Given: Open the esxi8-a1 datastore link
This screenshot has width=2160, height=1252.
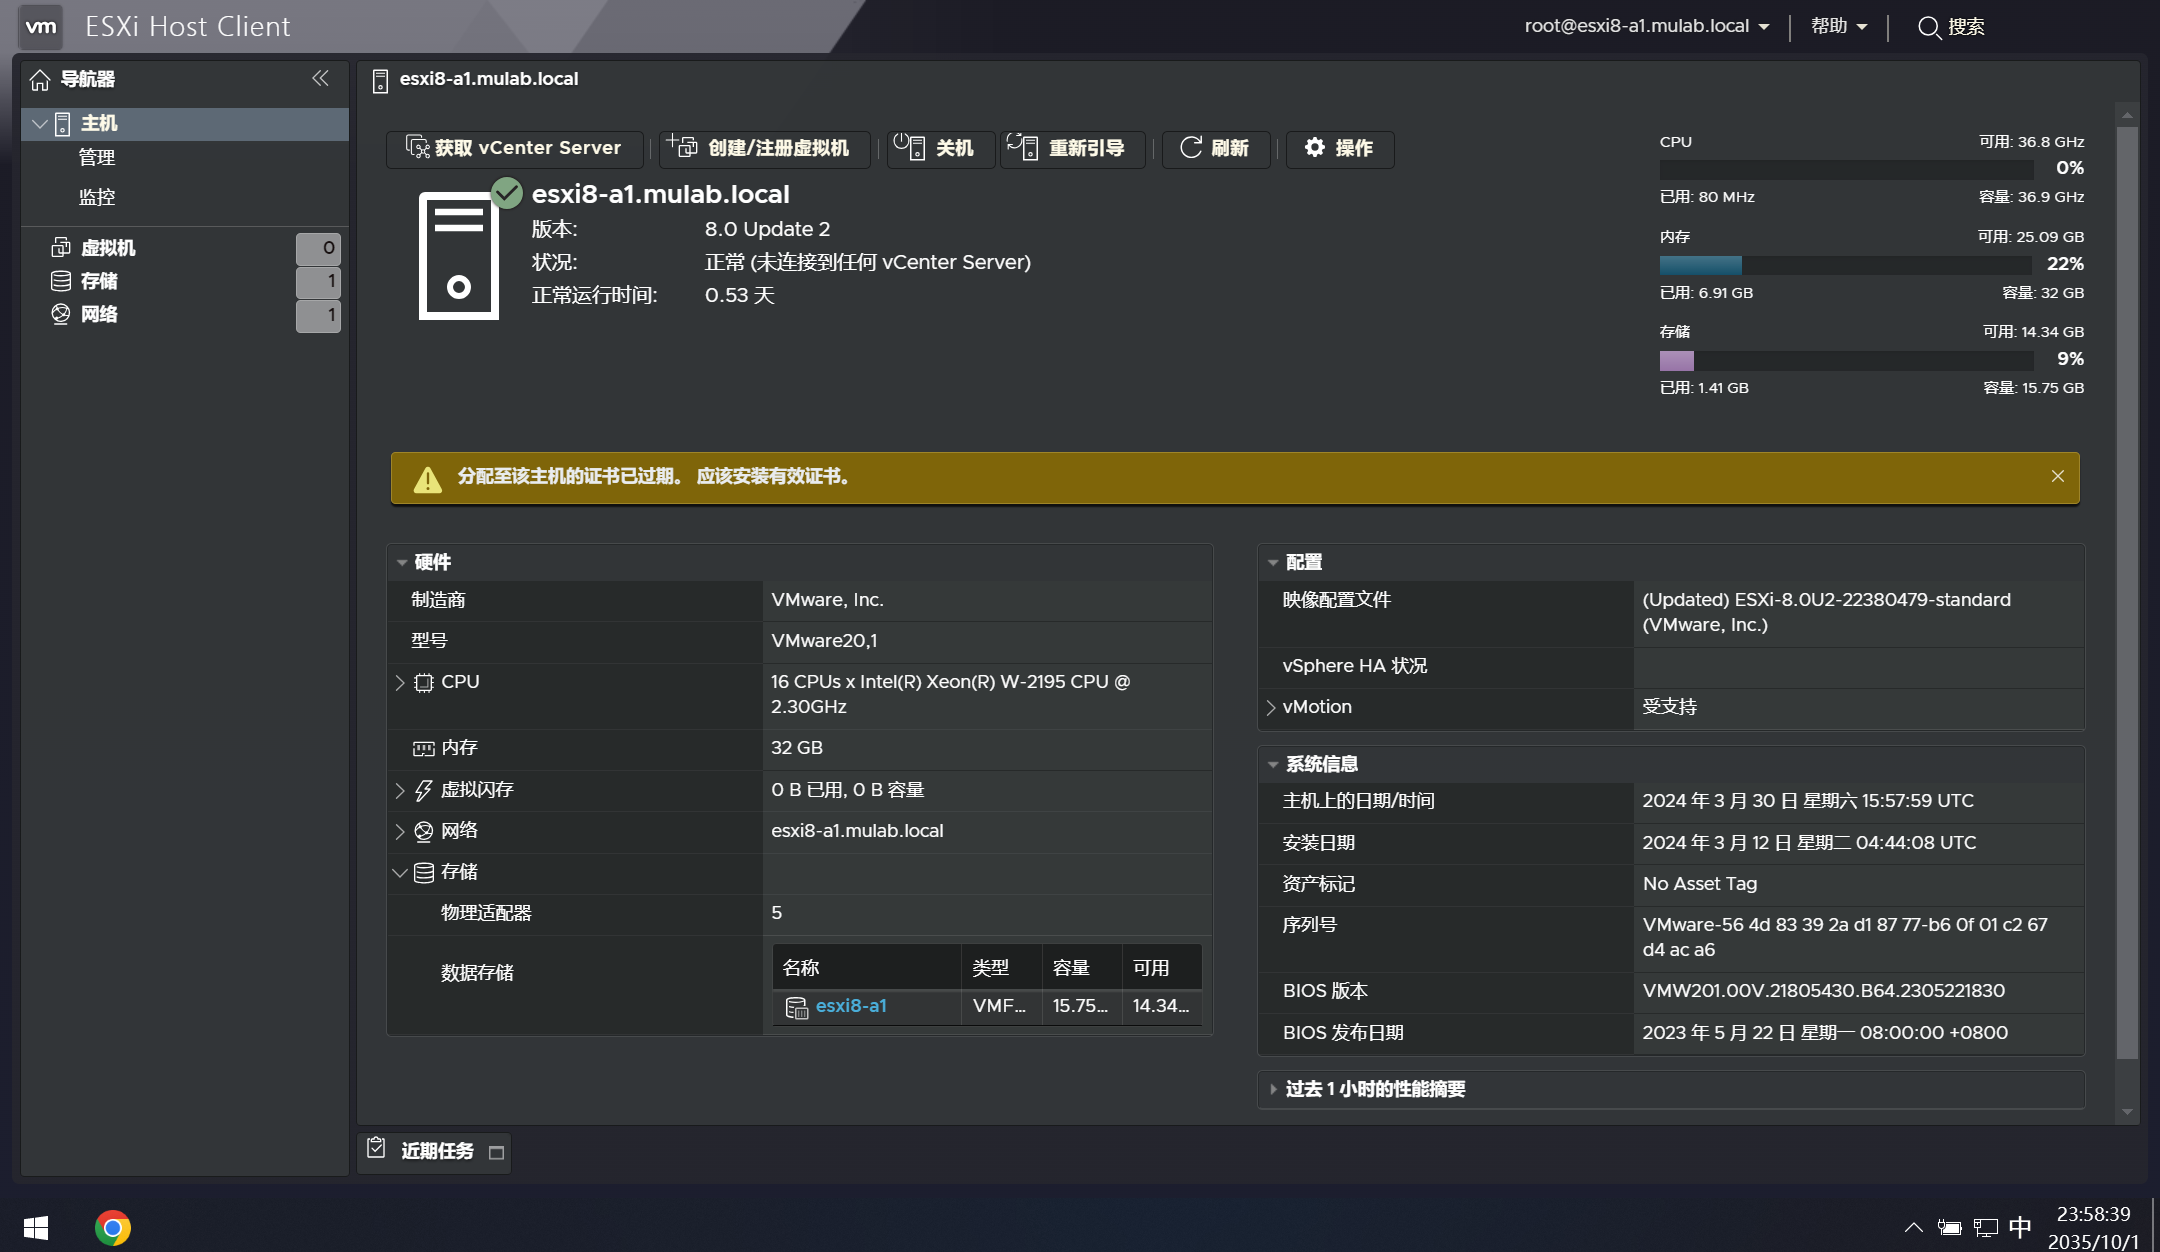Looking at the screenshot, I should (851, 1006).
